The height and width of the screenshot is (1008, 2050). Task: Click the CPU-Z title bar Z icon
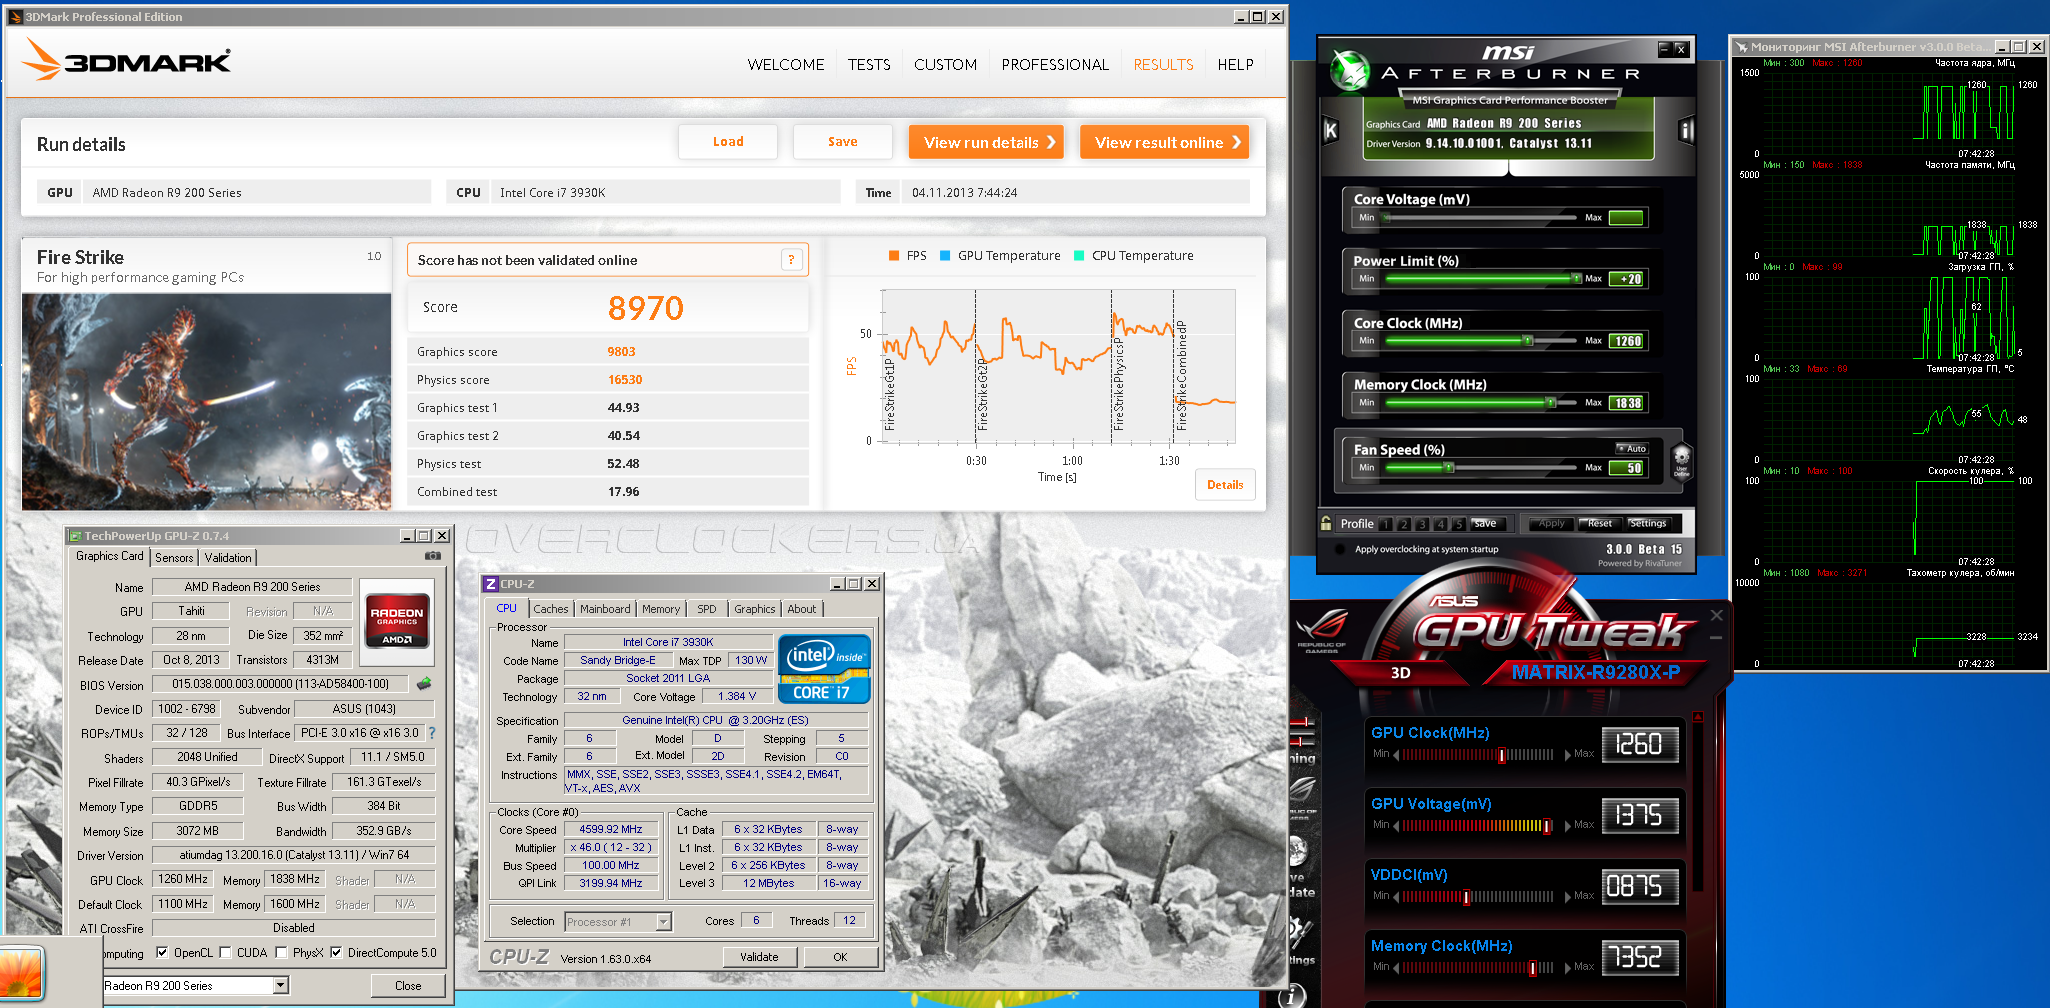491,583
